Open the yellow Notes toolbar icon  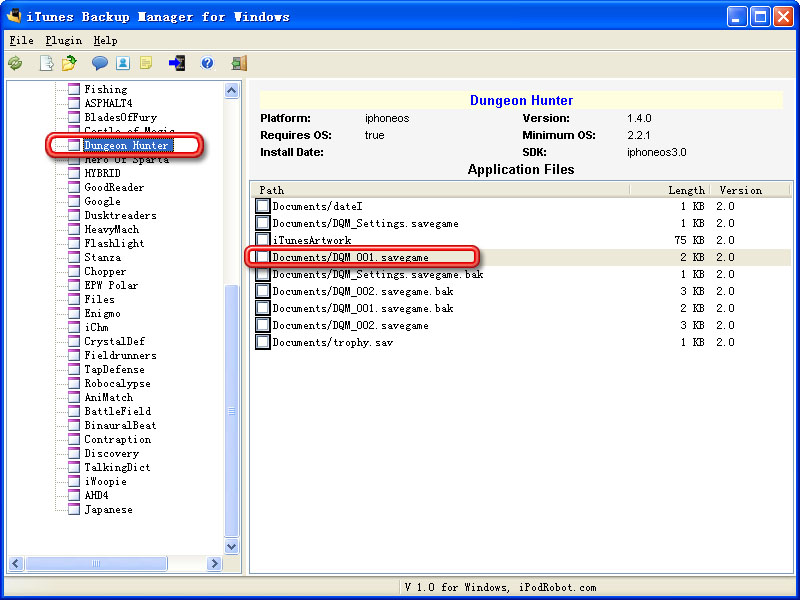click(146, 63)
